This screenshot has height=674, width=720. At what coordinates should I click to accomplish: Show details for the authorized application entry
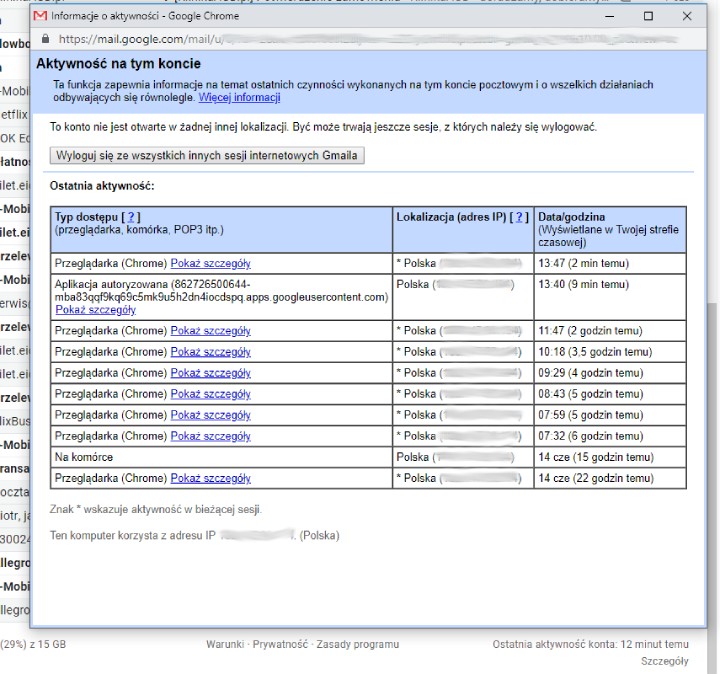(x=95, y=310)
